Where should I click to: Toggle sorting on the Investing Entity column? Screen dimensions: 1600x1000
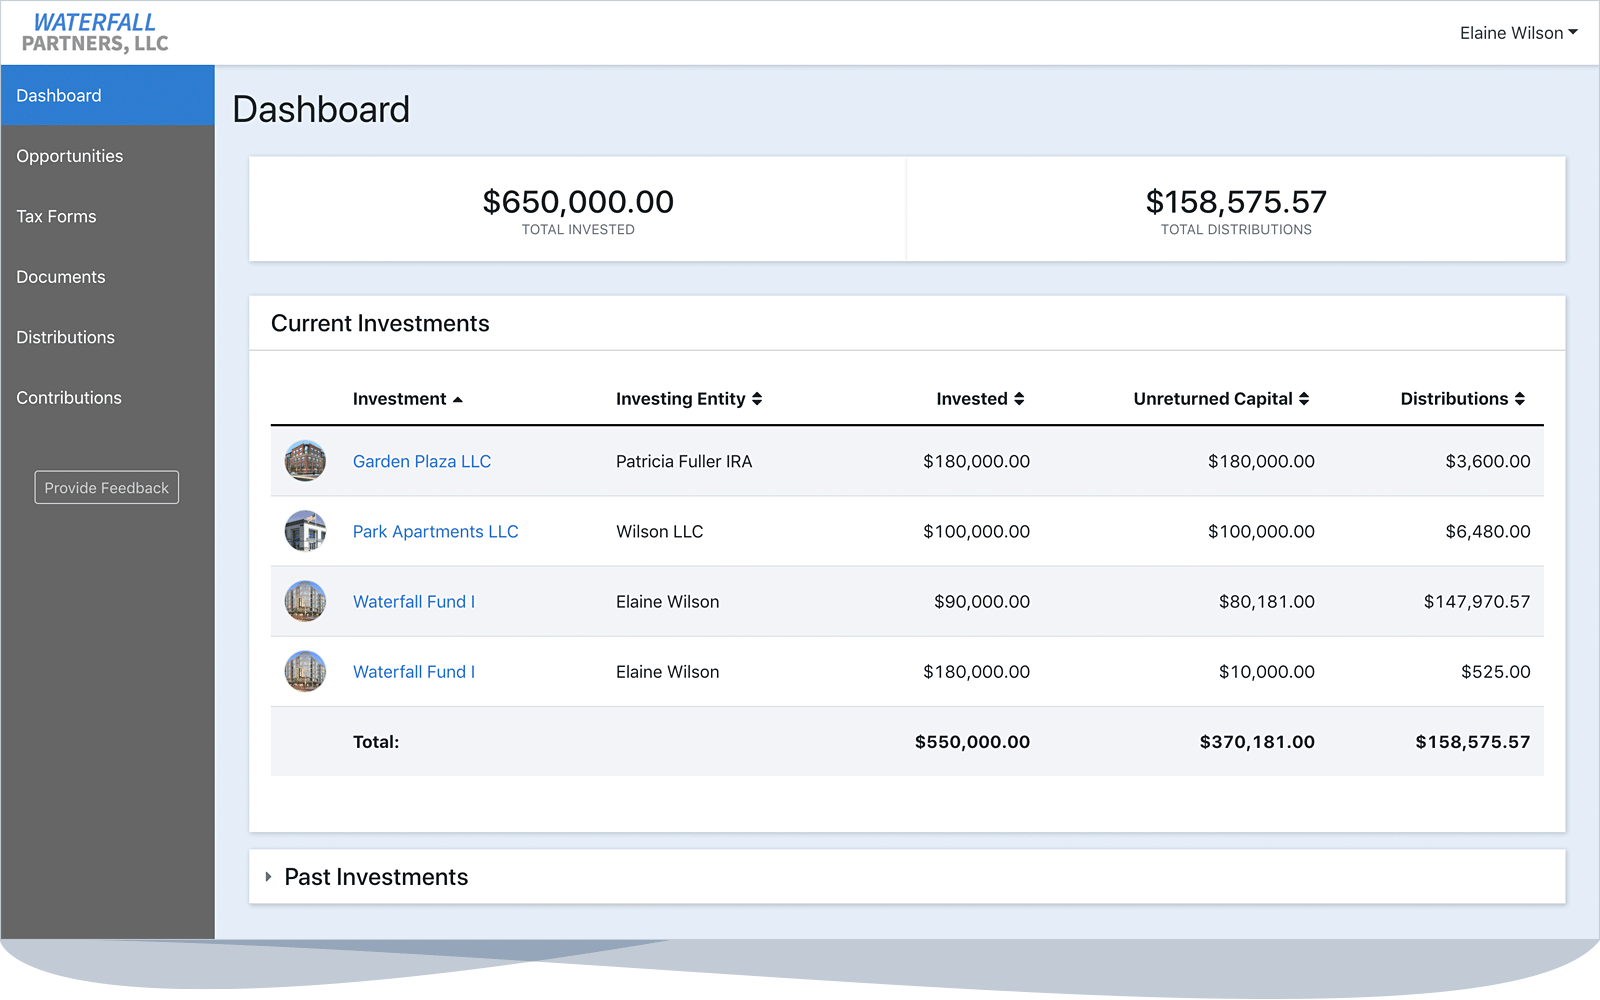coord(758,398)
